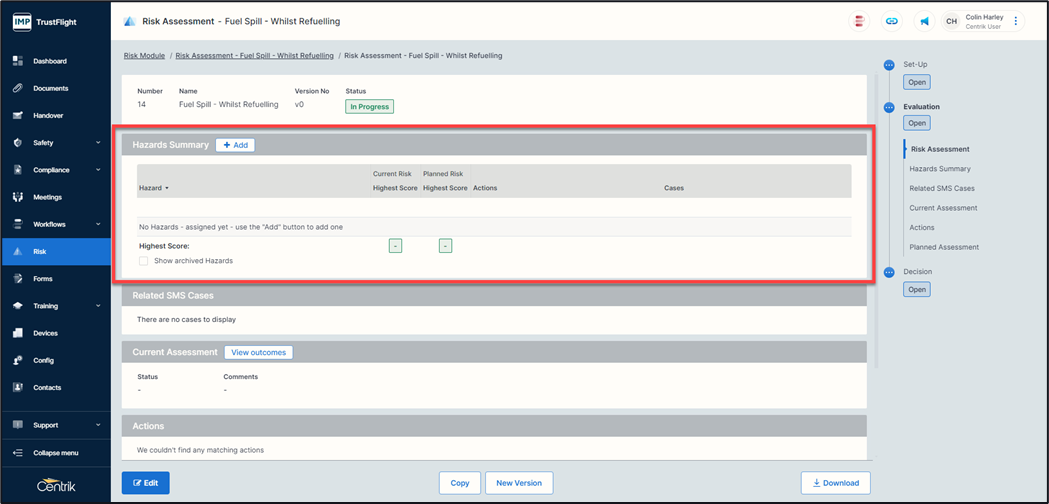Expand the Training sidebar submenu
Viewport: 1049px width, 504px height.
click(98, 306)
